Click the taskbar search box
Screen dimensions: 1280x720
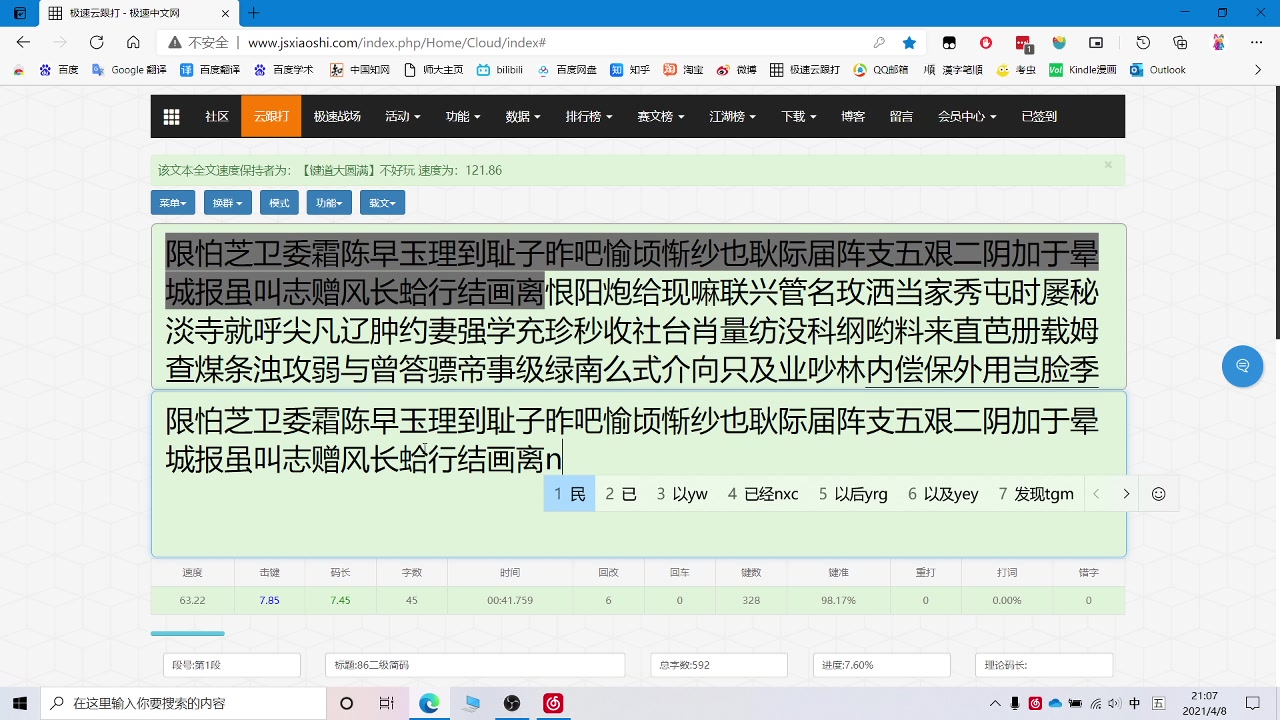183,703
